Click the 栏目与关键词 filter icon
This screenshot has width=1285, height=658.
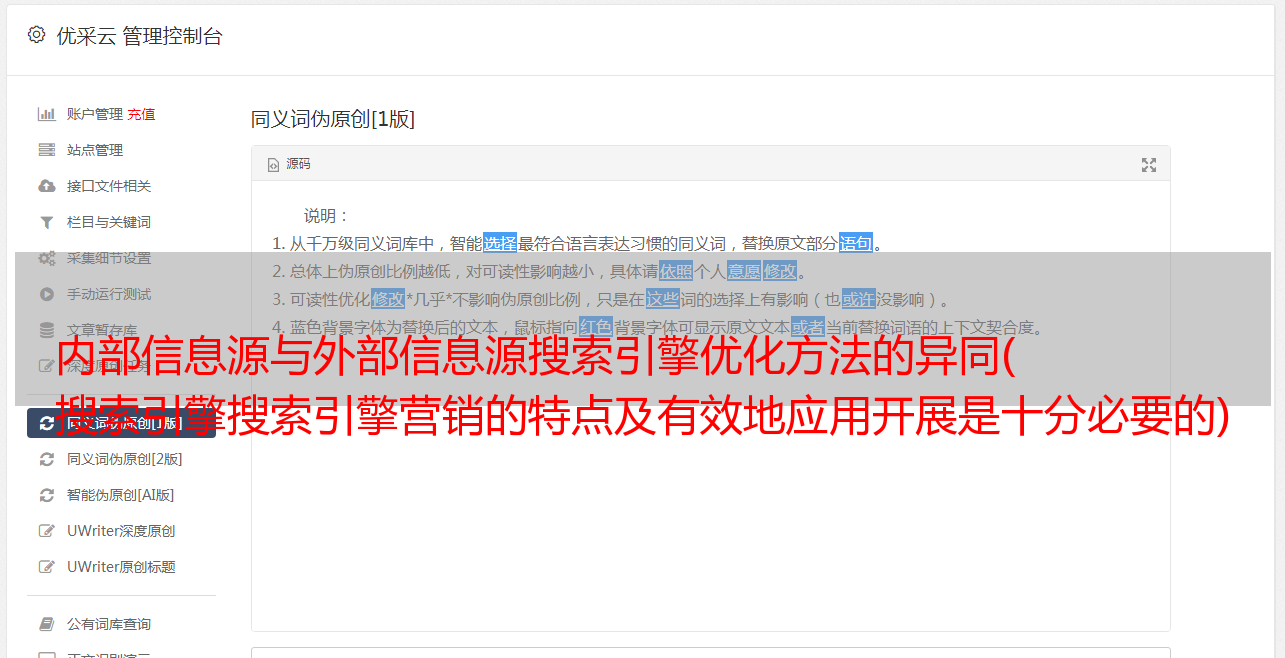[x=46, y=222]
